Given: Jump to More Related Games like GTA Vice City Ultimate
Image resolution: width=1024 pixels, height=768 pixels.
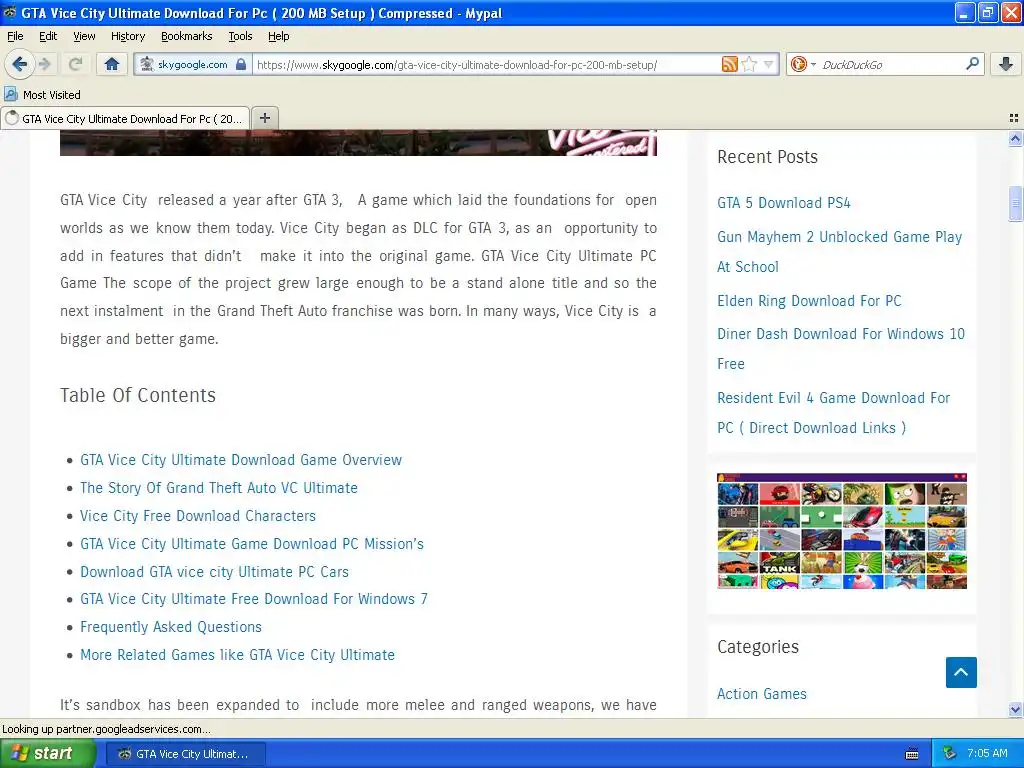Looking at the screenshot, I should coord(238,654).
